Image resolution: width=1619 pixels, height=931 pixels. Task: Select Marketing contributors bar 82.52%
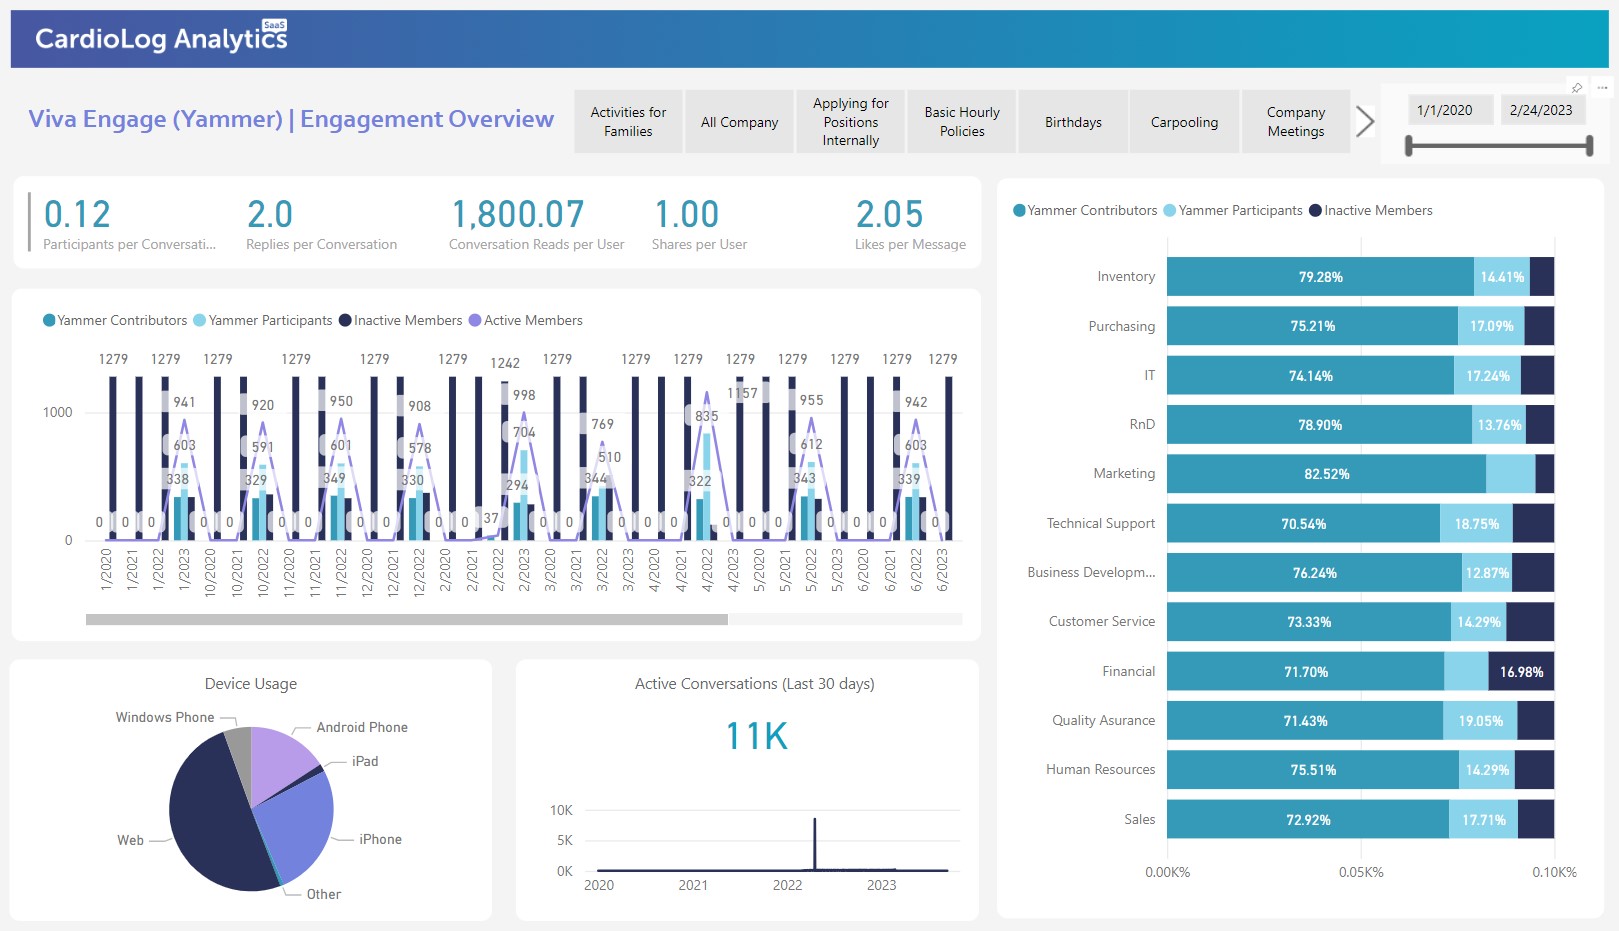pyautogui.click(x=1326, y=474)
